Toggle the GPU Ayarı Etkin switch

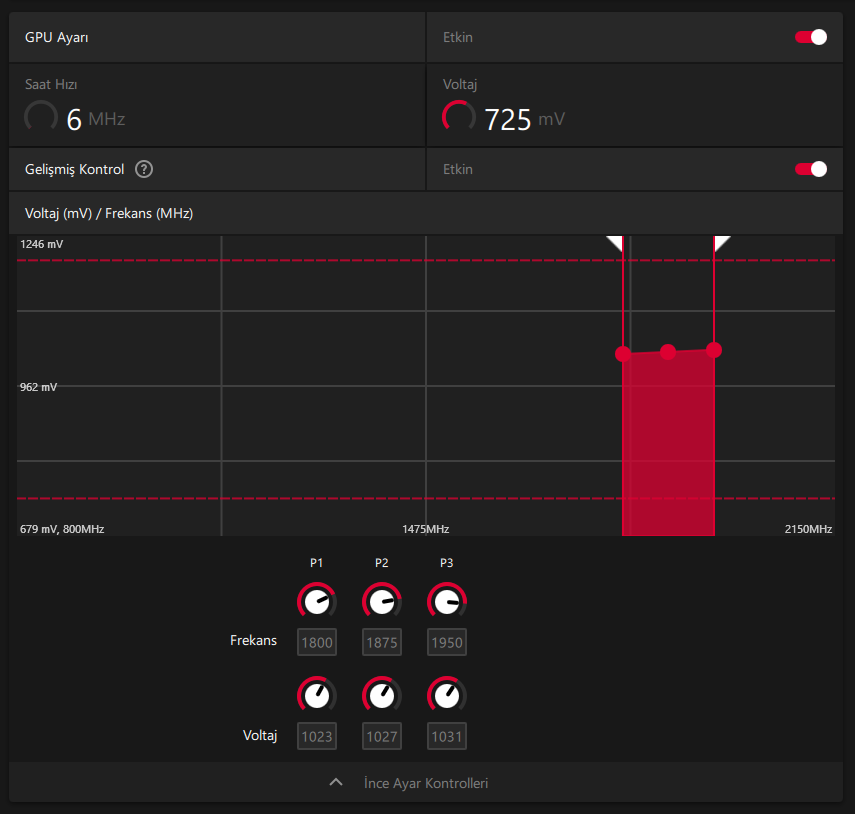(x=811, y=37)
